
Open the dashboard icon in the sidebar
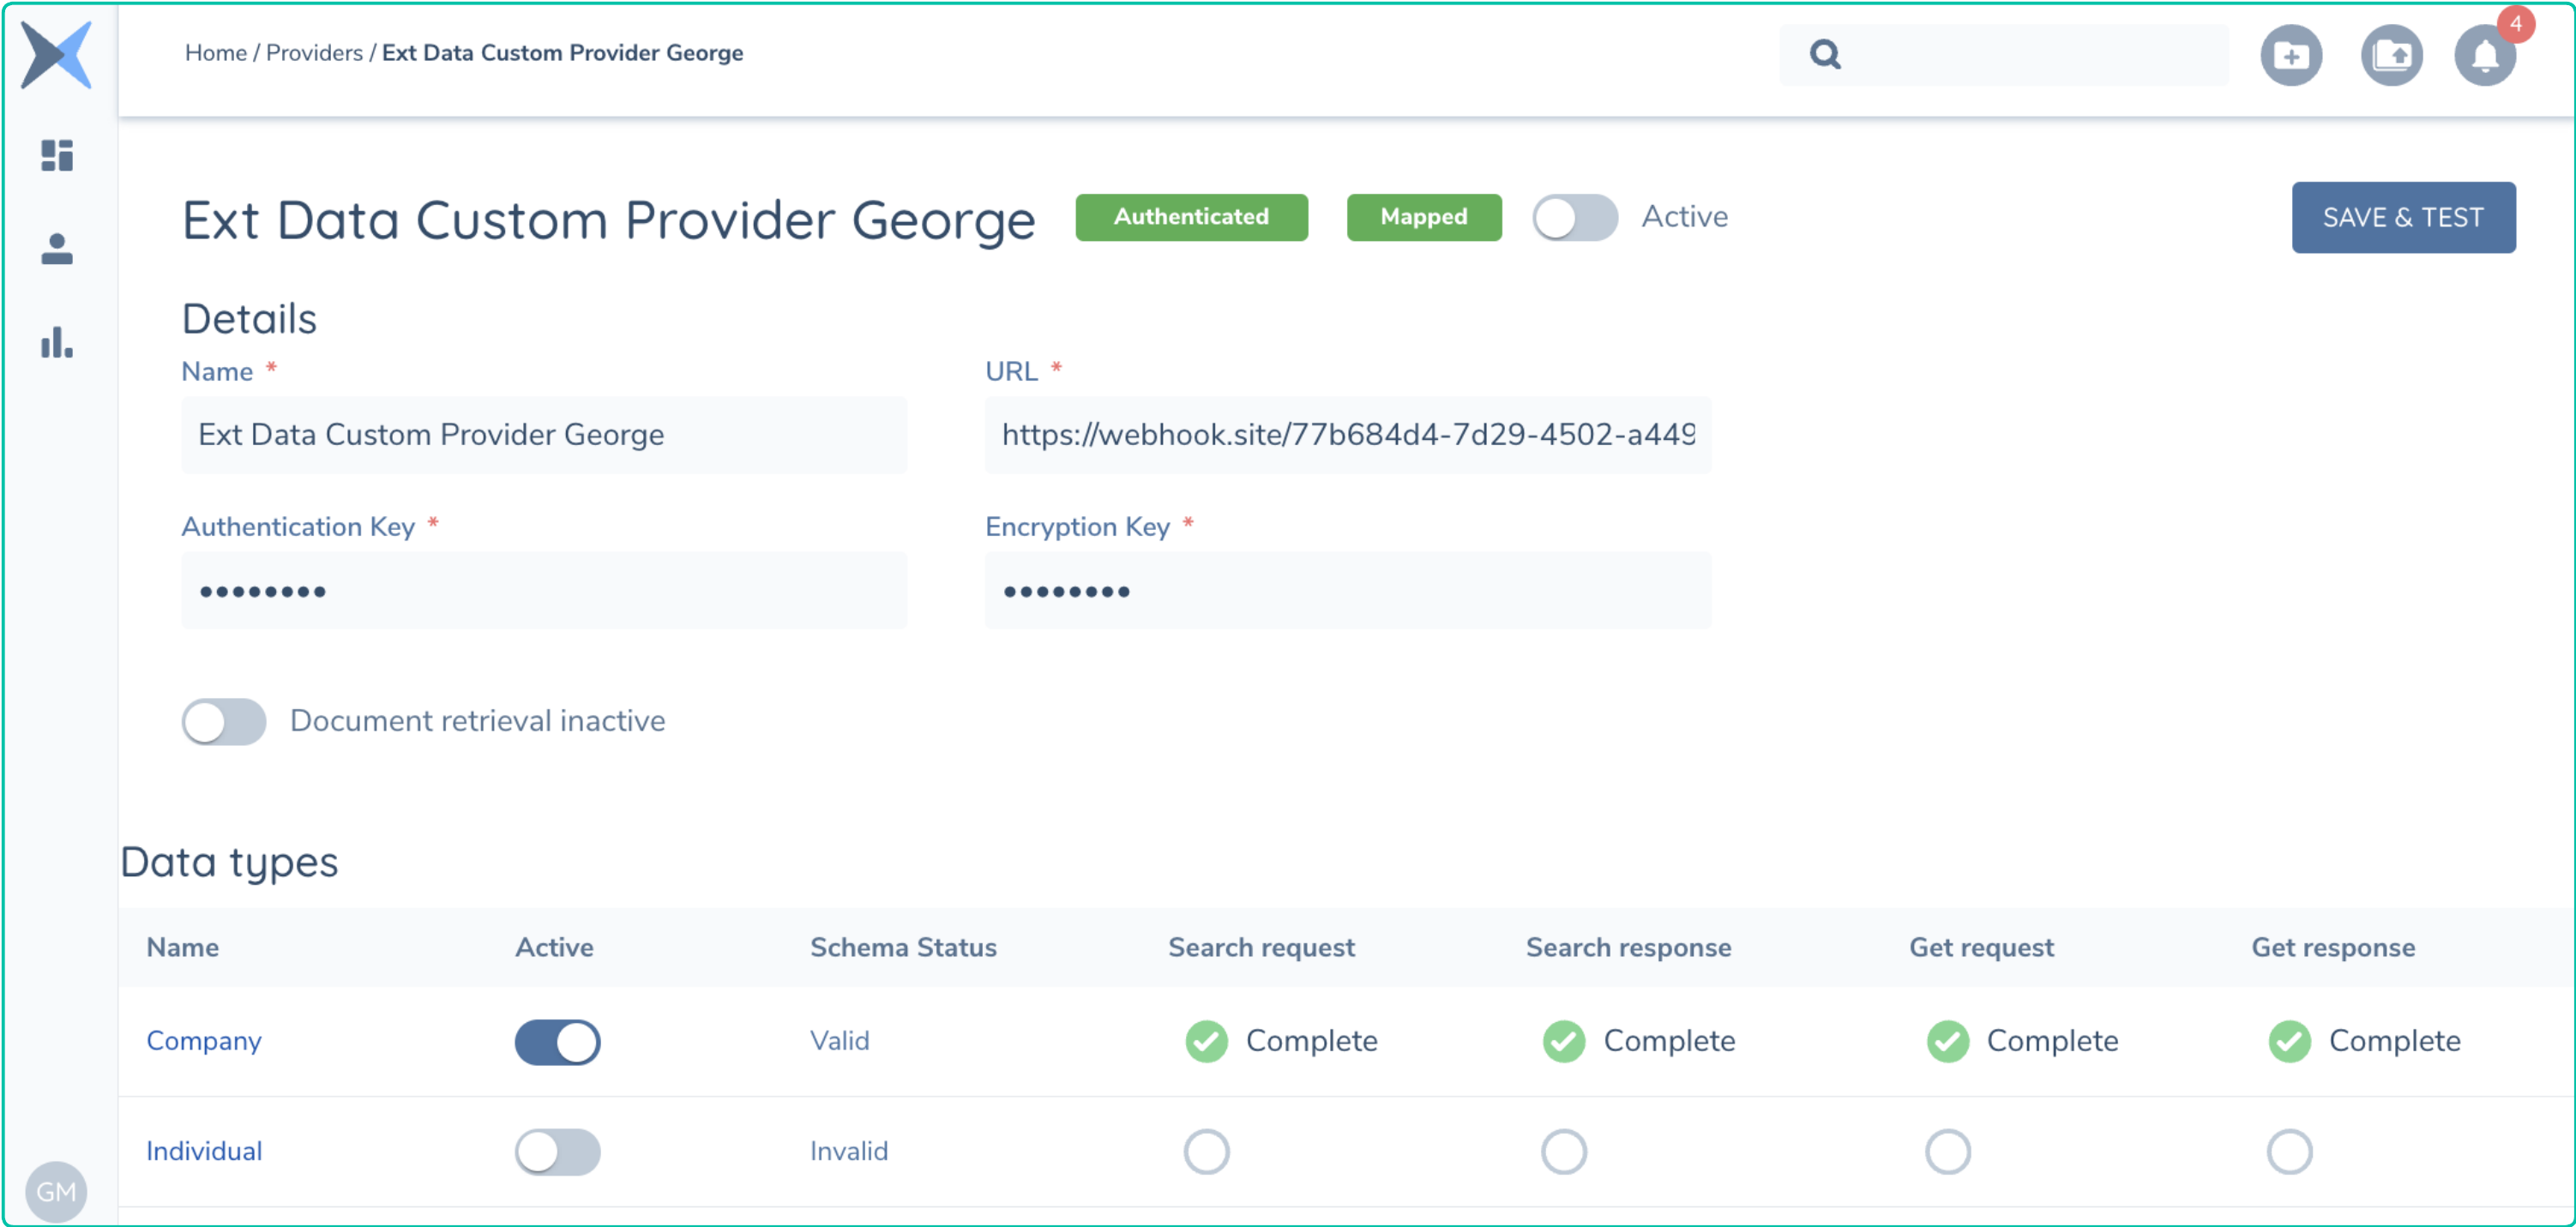click(57, 155)
